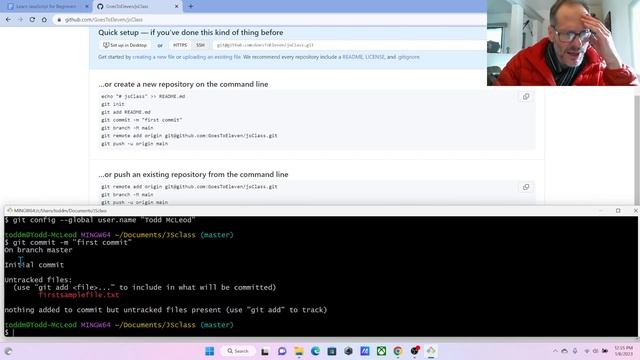Open the taskbar clock and date
This screenshot has width=640, height=360.
pyautogui.click(x=624, y=351)
